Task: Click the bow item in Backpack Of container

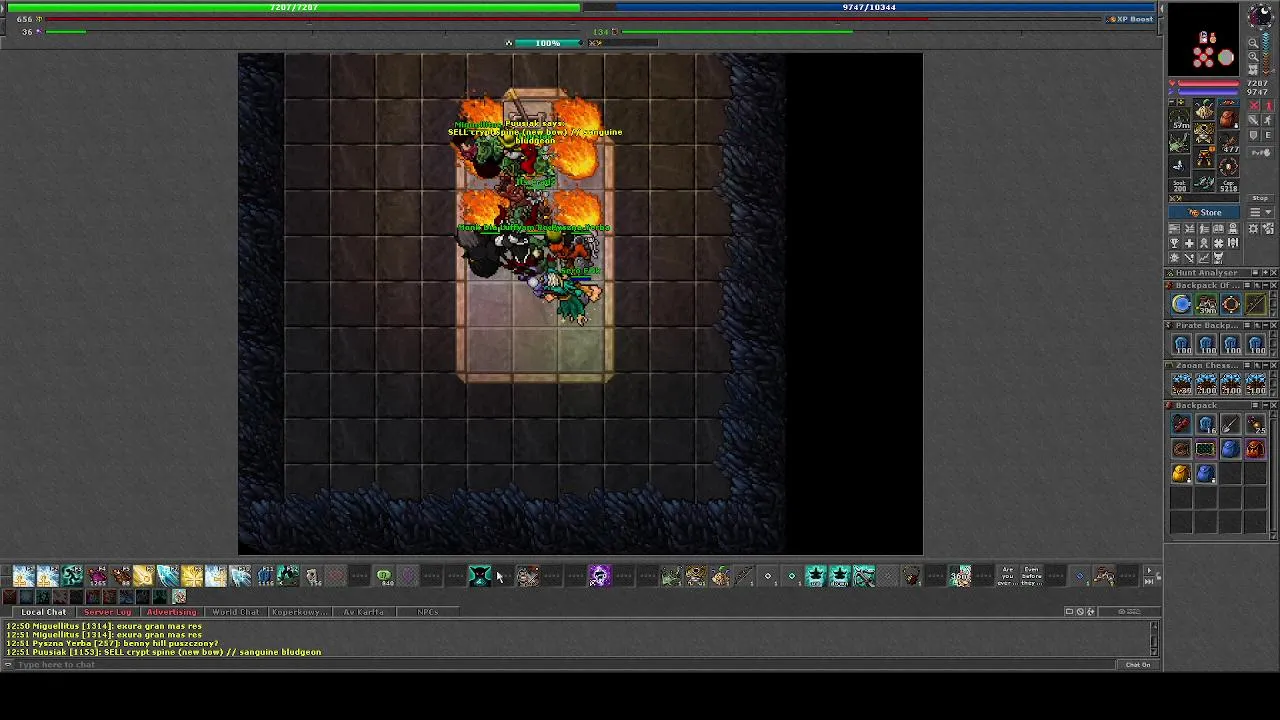Action: pos(1255,304)
